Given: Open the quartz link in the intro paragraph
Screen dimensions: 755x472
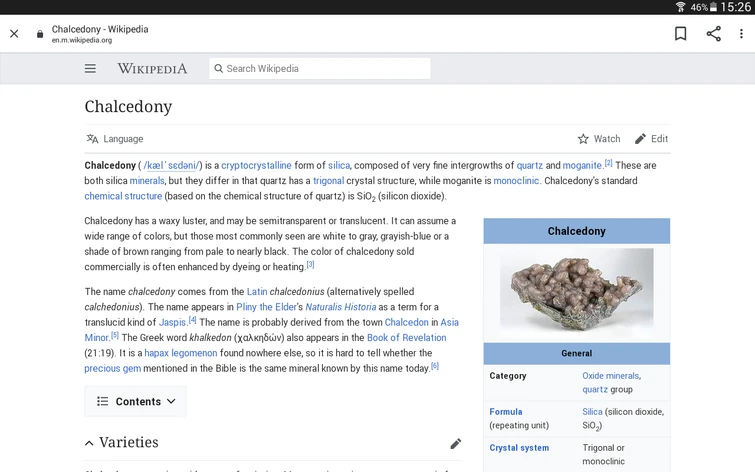Looking at the screenshot, I should (x=530, y=165).
